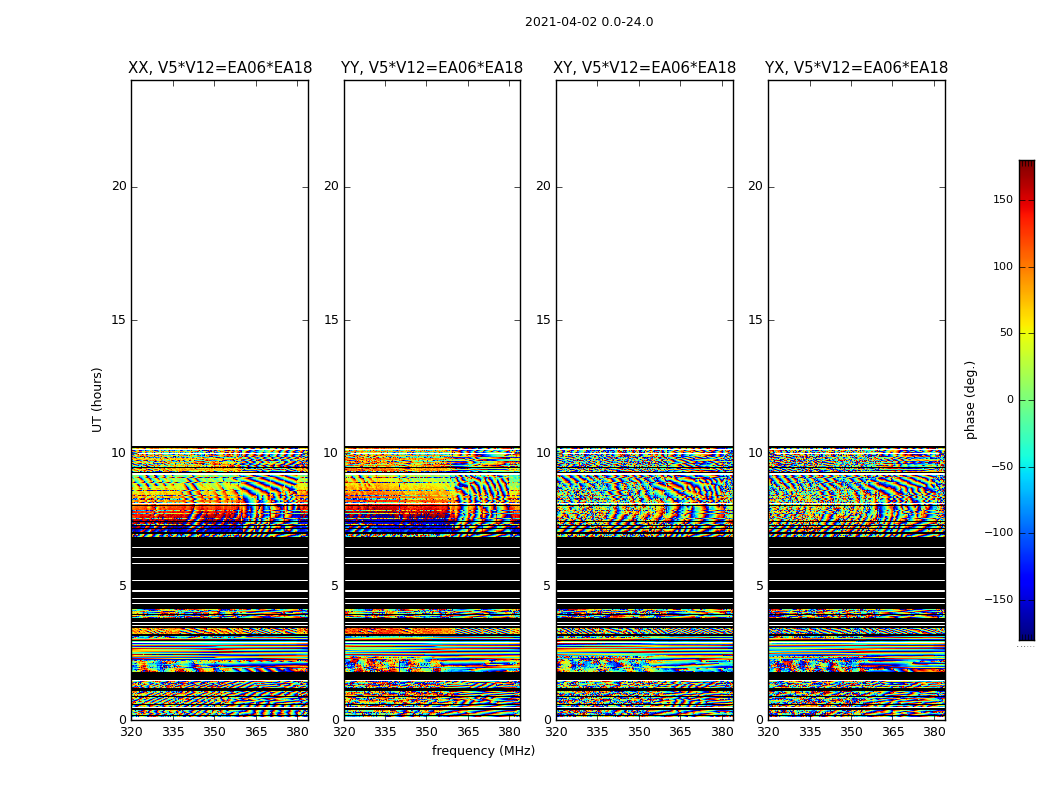Screen dimensions: 1050x800
Task: Click the 5 hour tick of XX panel
Action: 123,586
